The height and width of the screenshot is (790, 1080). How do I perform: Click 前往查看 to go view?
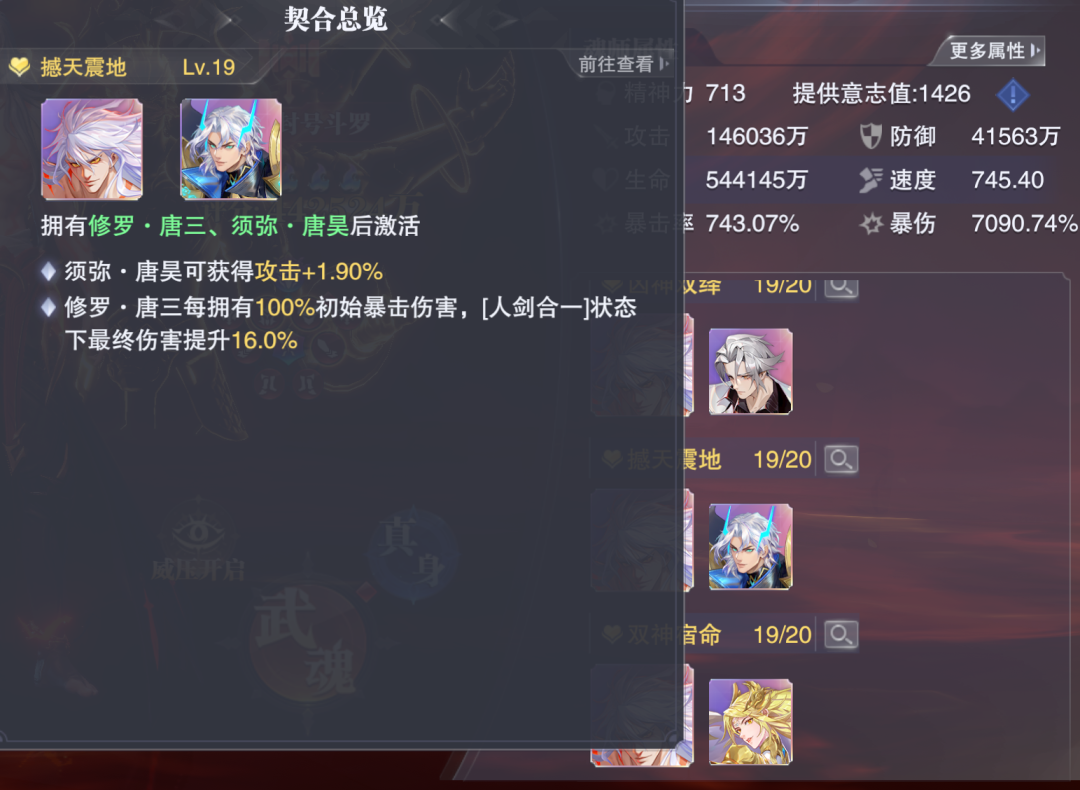pyautogui.click(x=623, y=64)
